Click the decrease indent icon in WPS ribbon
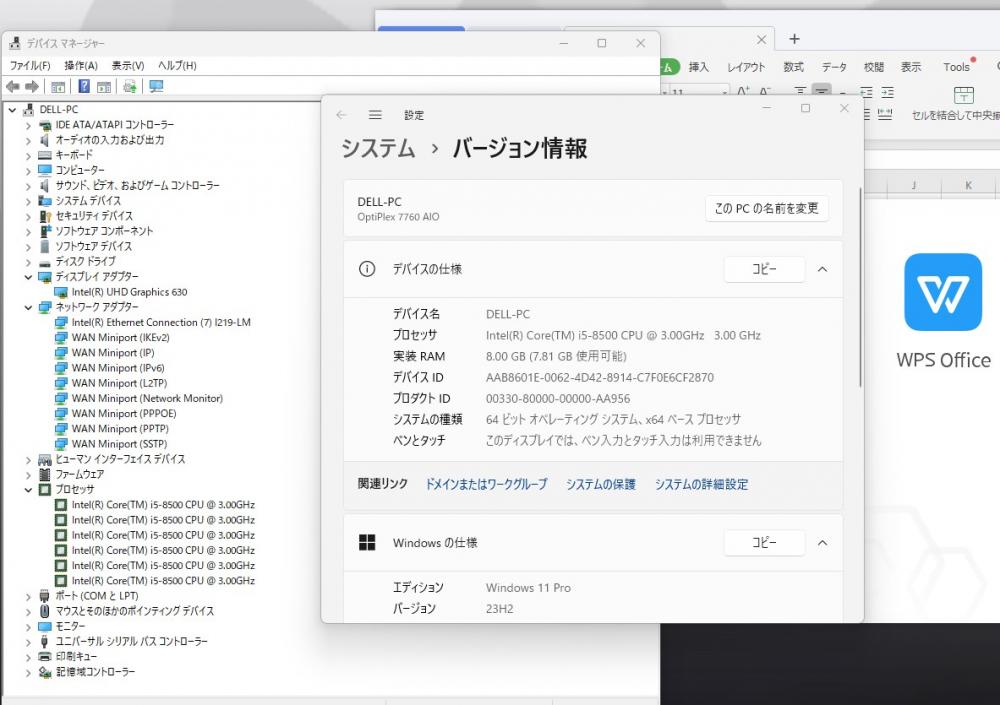Viewport: 1000px width, 705px height. pos(865,92)
